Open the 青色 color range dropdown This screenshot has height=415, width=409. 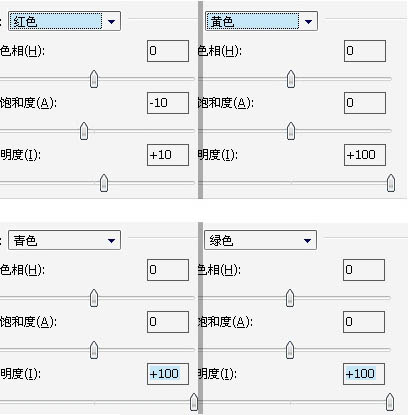(x=64, y=240)
